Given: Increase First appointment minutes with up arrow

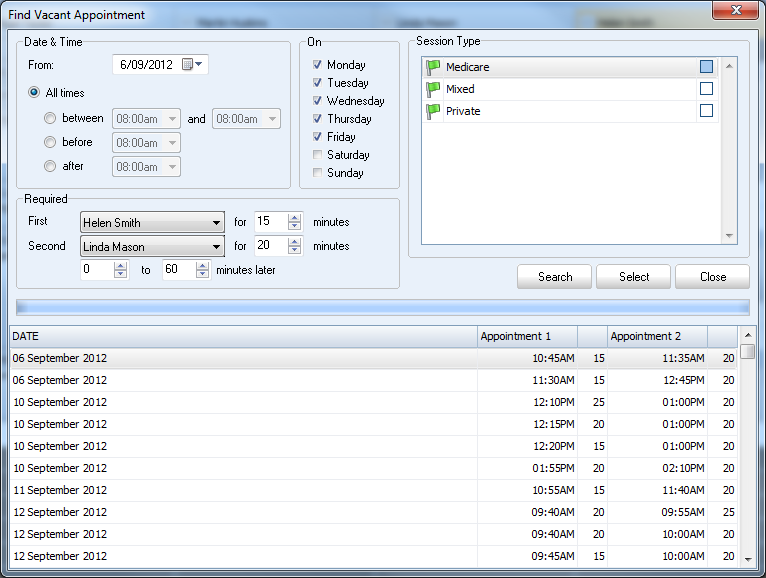Looking at the screenshot, I should click(x=295, y=218).
